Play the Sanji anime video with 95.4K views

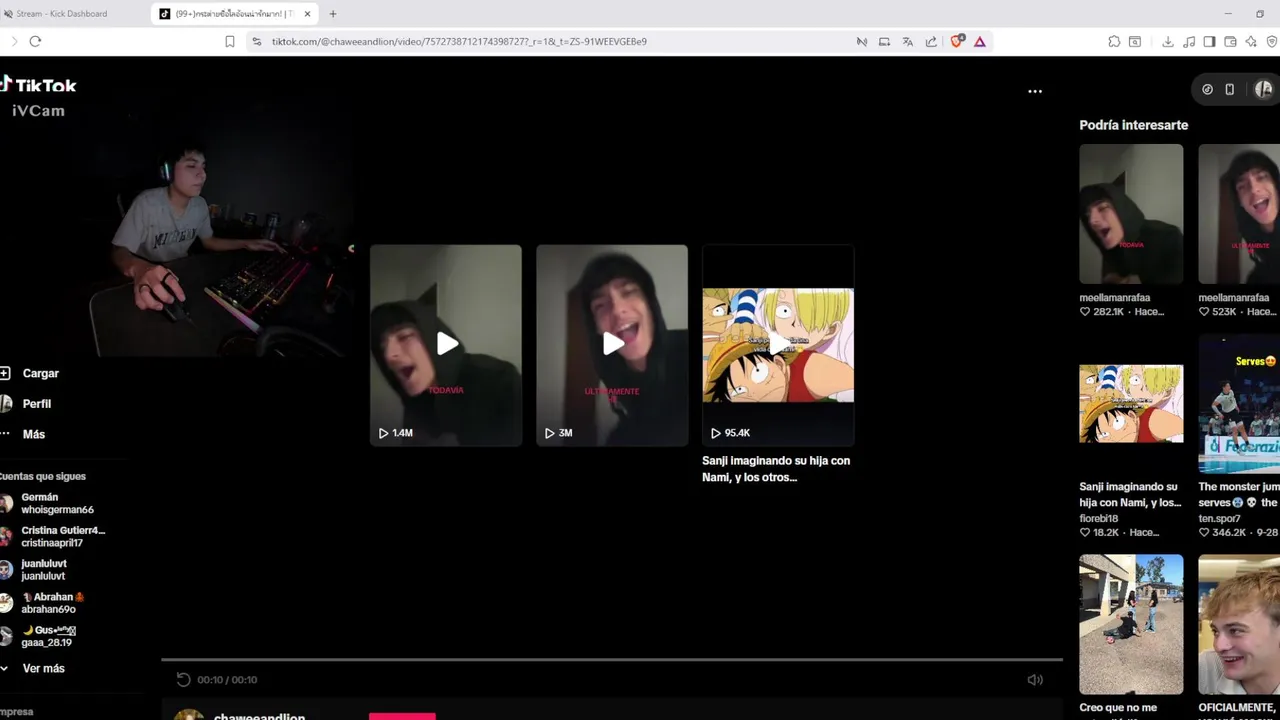click(x=778, y=345)
